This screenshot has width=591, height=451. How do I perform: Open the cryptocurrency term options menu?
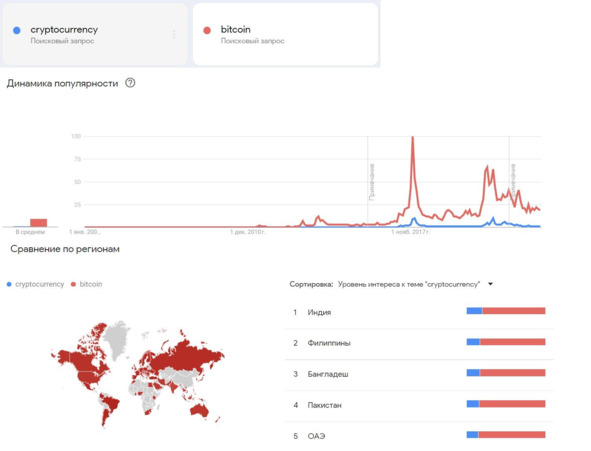tap(174, 34)
